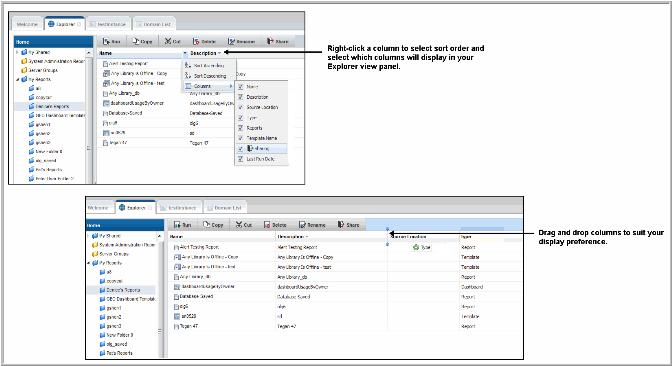Image resolution: width=672 pixels, height=366 pixels.
Task: Expand My Shared node in lower tree
Action: (89, 236)
